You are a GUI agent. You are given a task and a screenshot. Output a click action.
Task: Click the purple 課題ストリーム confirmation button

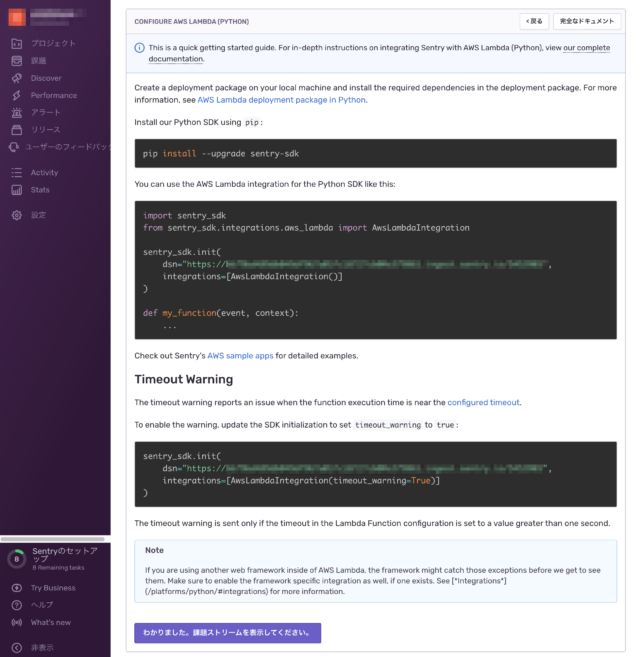point(227,632)
